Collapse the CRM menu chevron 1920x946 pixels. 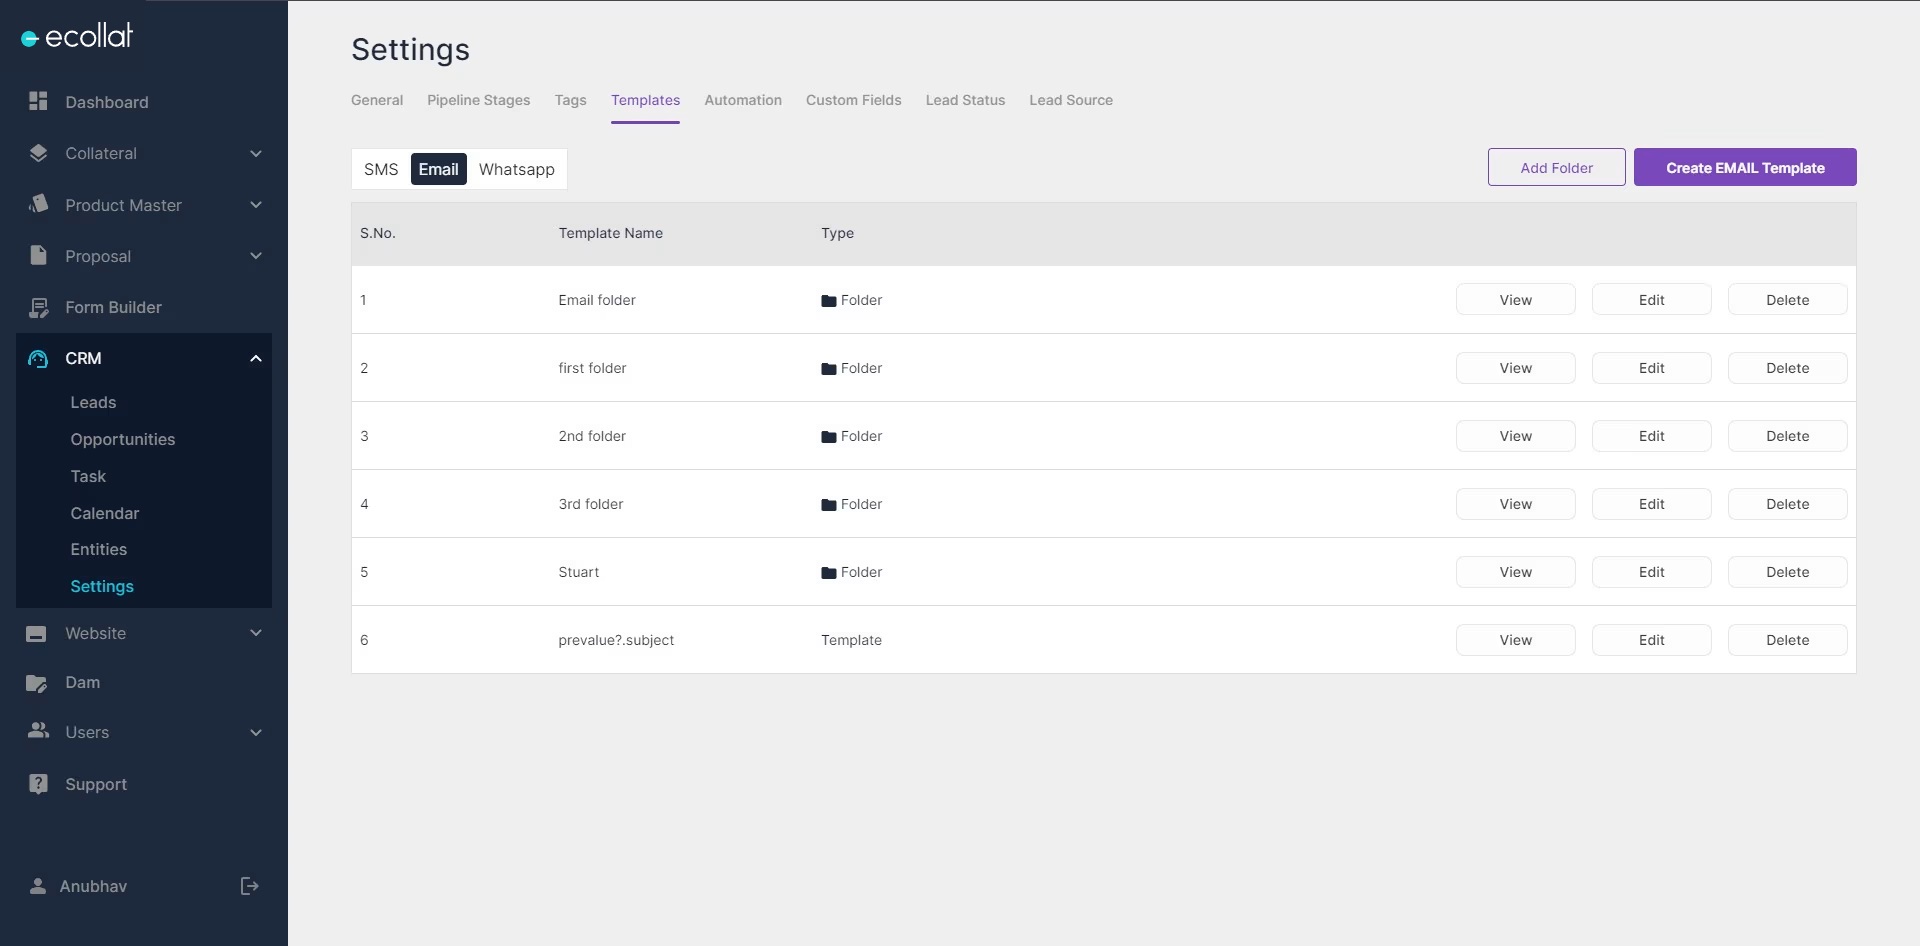click(x=256, y=359)
